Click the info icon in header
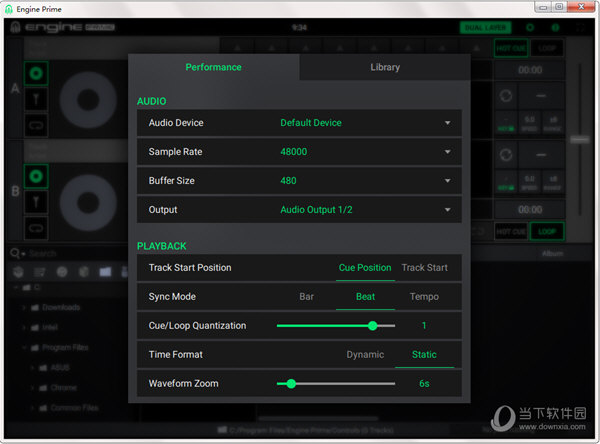This screenshot has width=600, height=444. tap(555, 28)
